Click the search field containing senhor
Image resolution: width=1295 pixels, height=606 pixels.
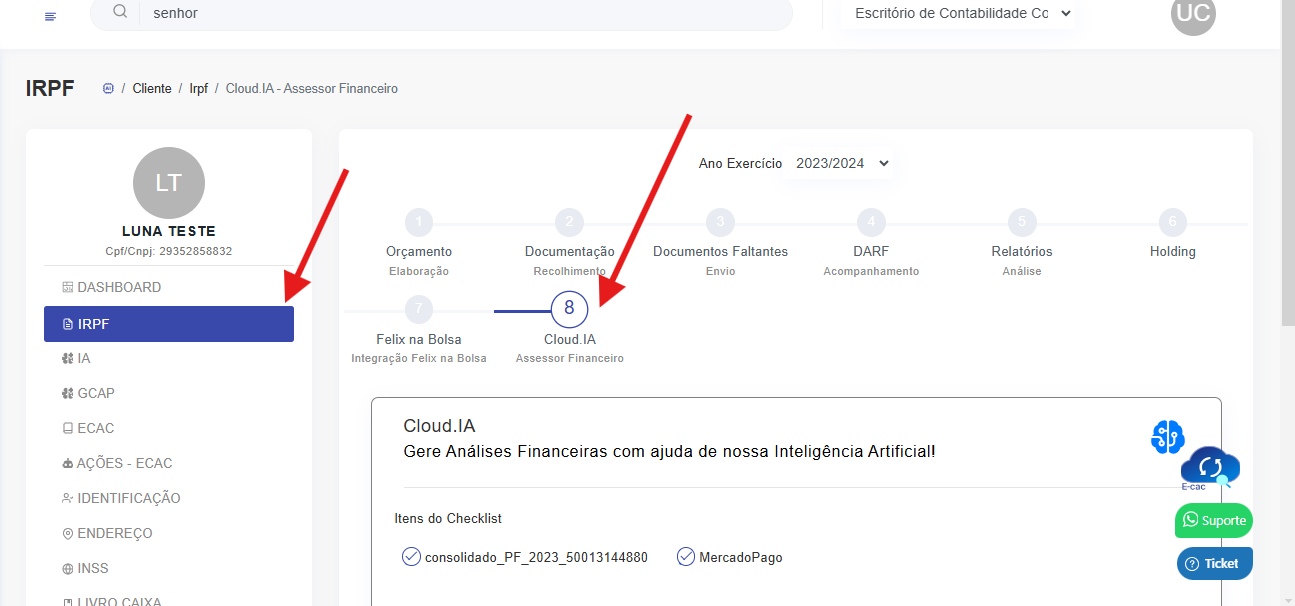pos(441,13)
